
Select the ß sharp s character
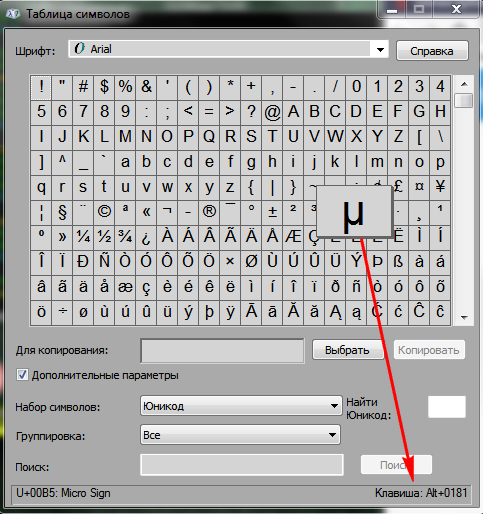tap(398, 262)
